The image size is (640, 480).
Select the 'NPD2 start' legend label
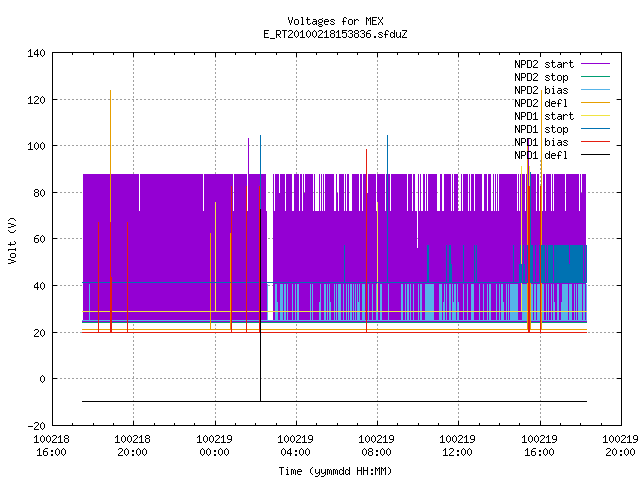click(x=544, y=64)
